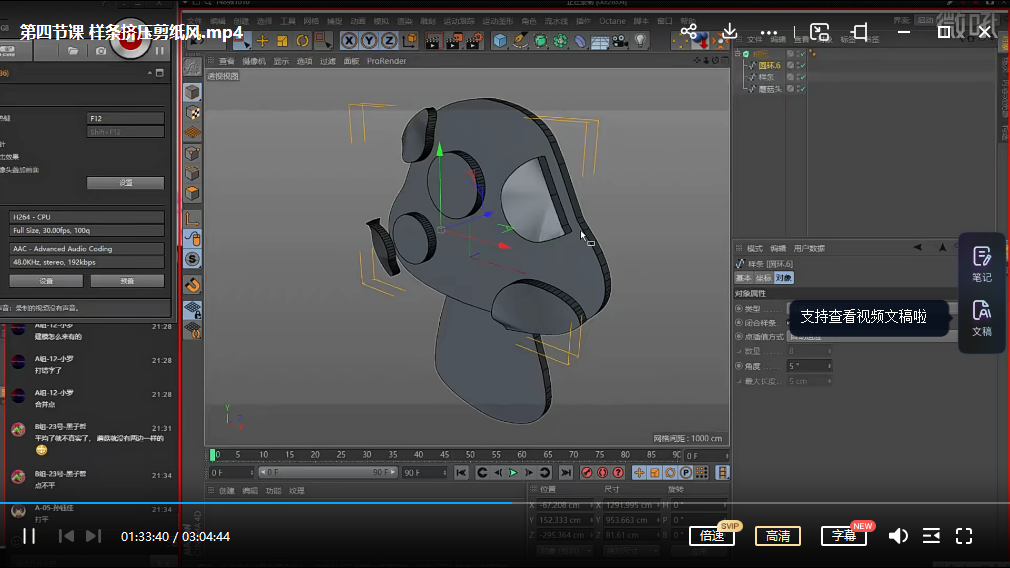Open the Subdivision Surface generator icon
Viewport: 1010px width, 568px height.
(x=540, y=41)
